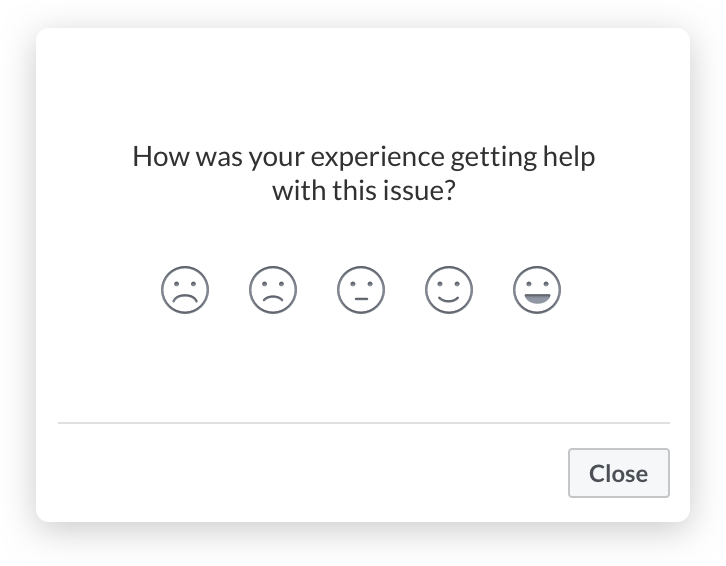The width and height of the screenshot is (726, 566).
Task: Rate the experience as best with last face
Action: tap(537, 290)
